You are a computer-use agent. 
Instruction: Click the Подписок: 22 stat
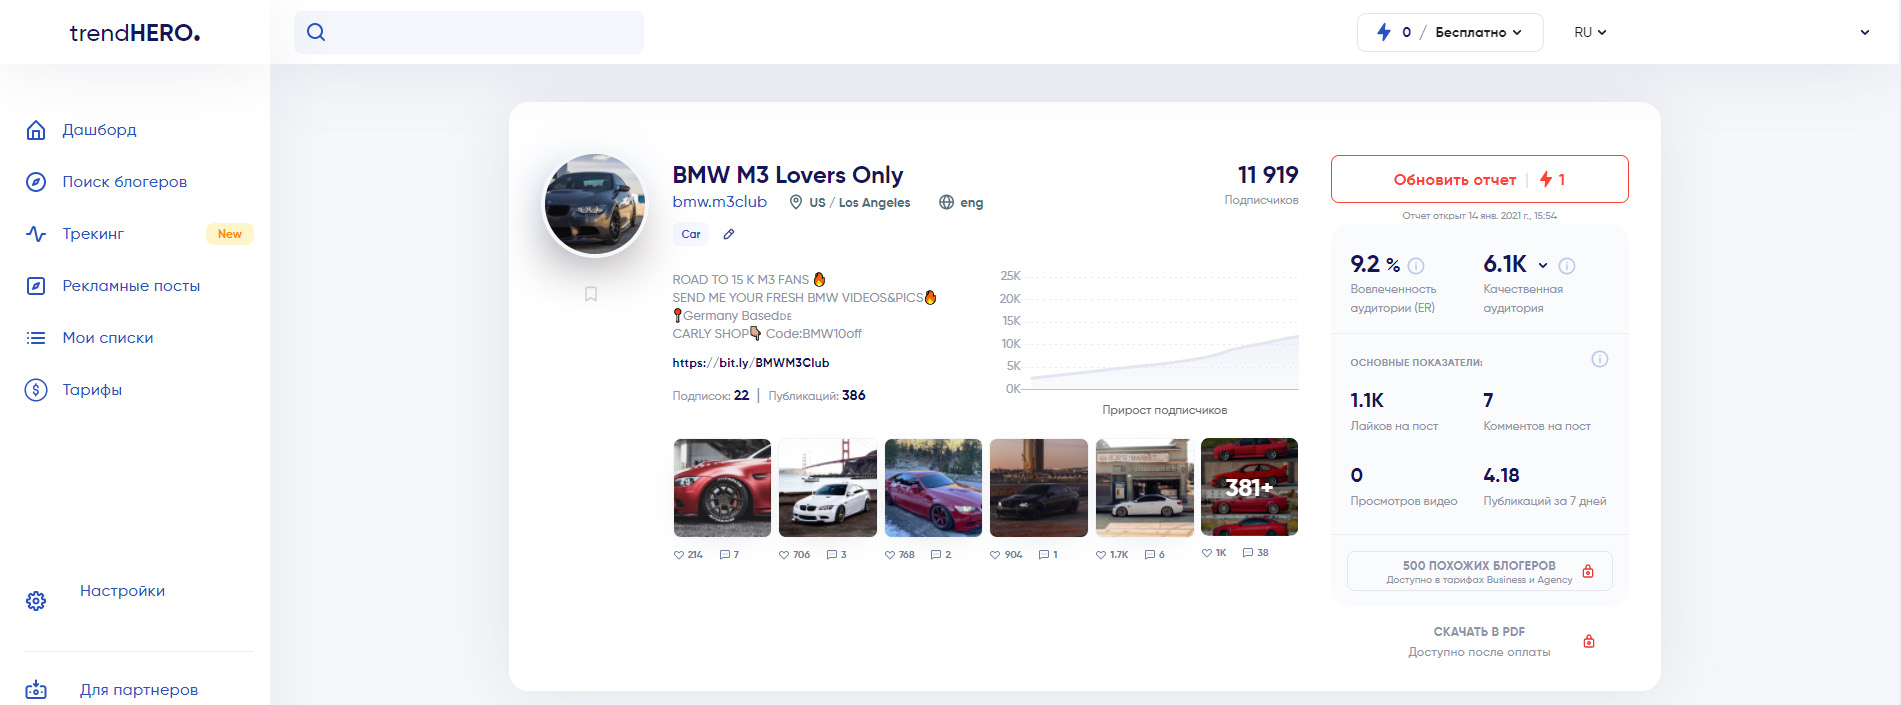(x=711, y=396)
